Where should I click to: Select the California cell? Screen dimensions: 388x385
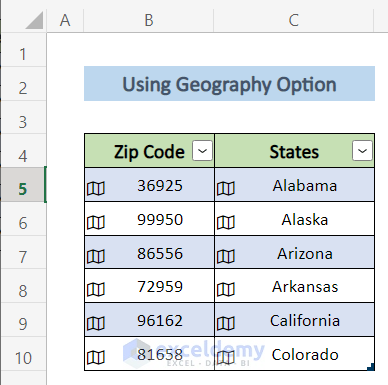295,320
